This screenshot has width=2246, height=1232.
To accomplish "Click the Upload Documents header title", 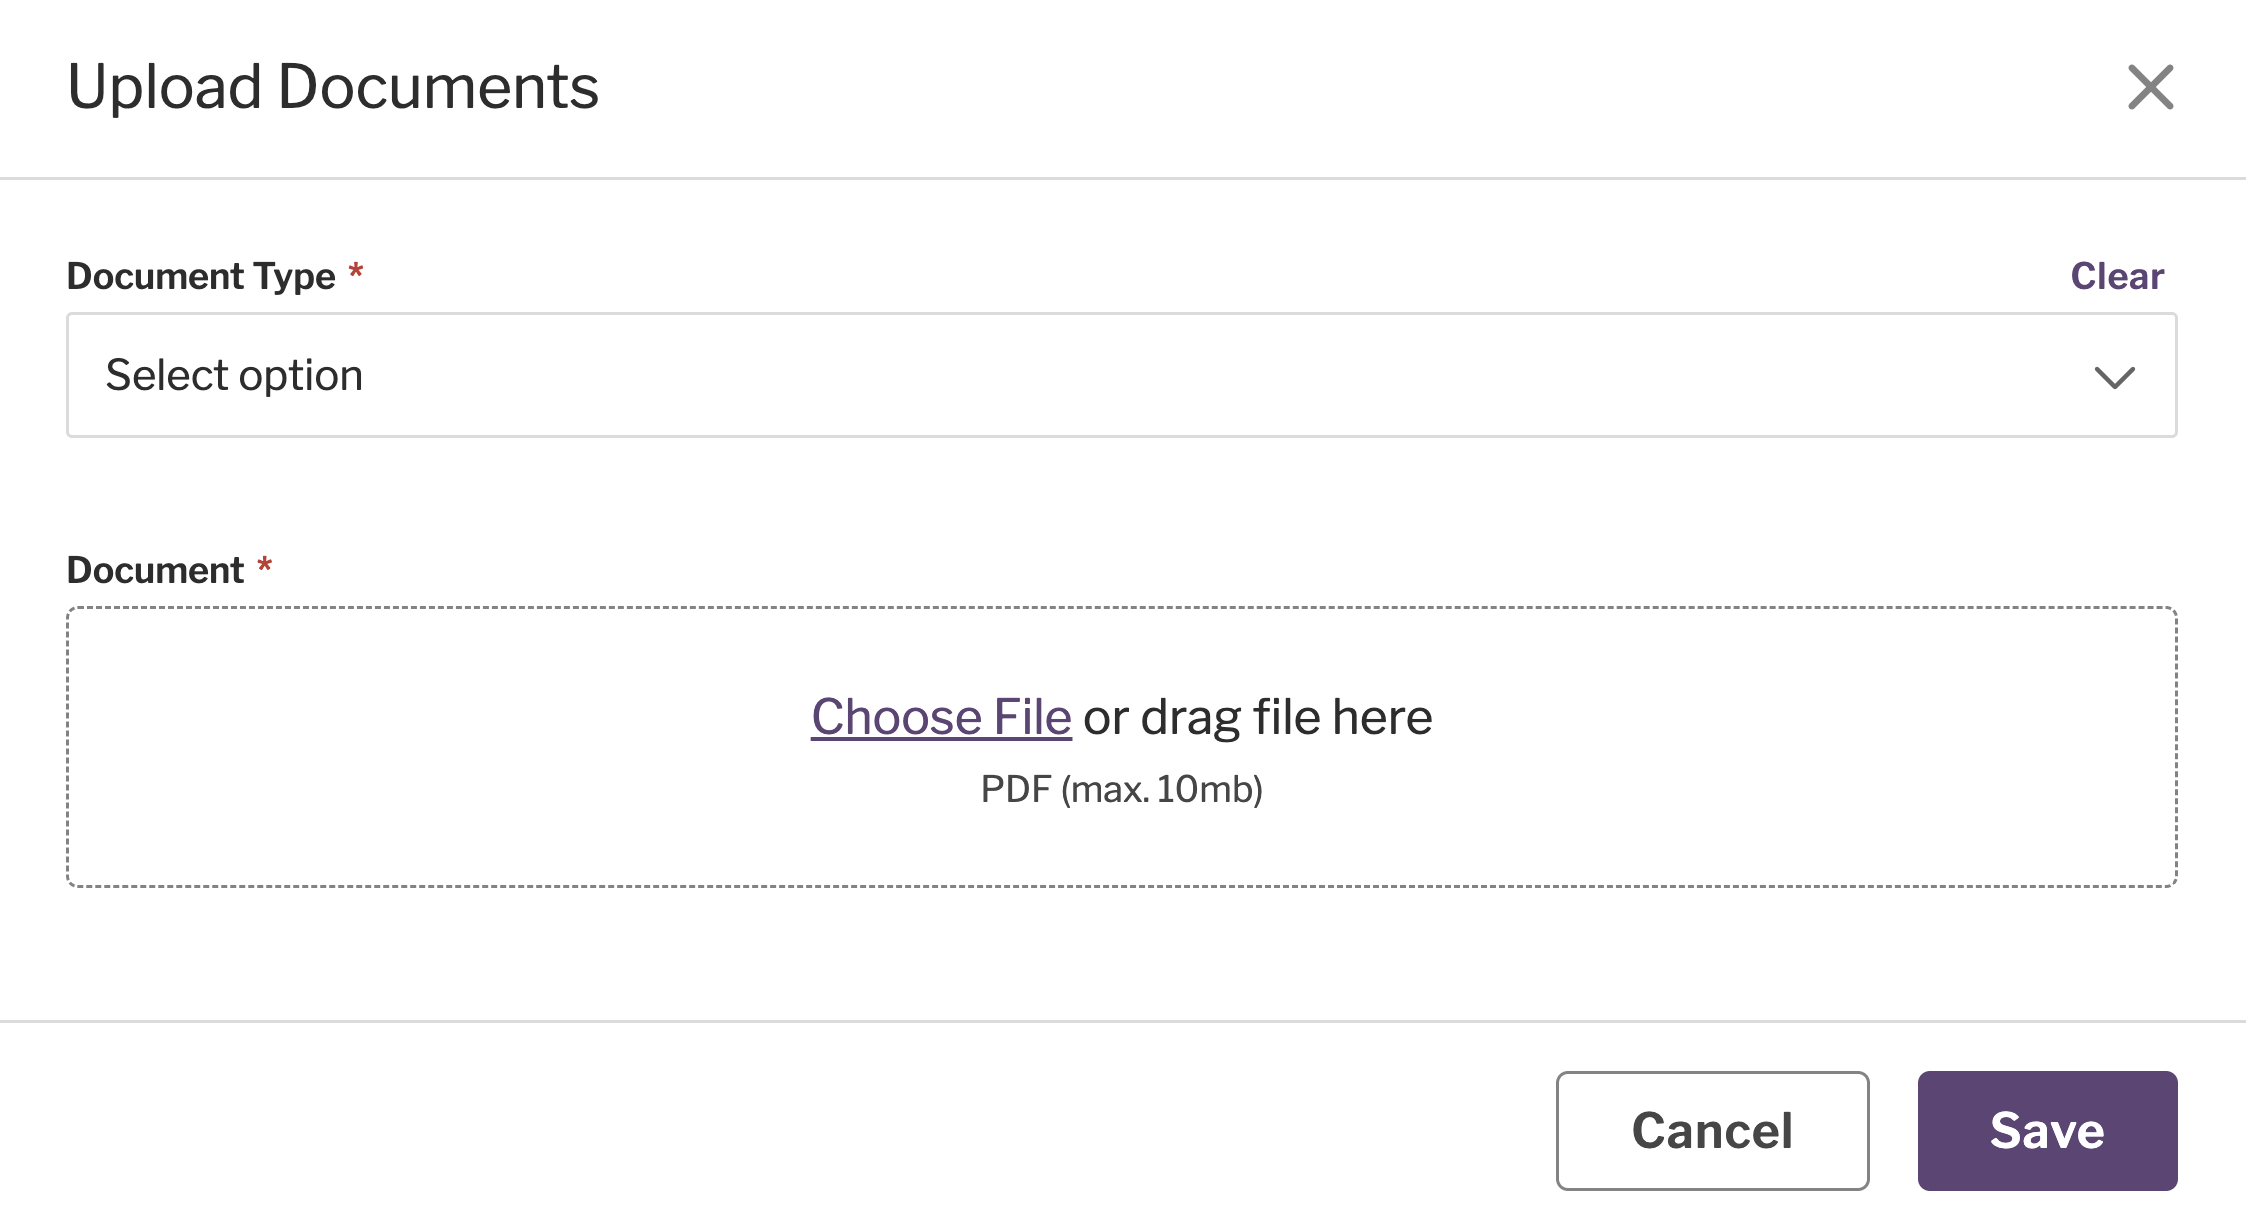I will tap(333, 87).
